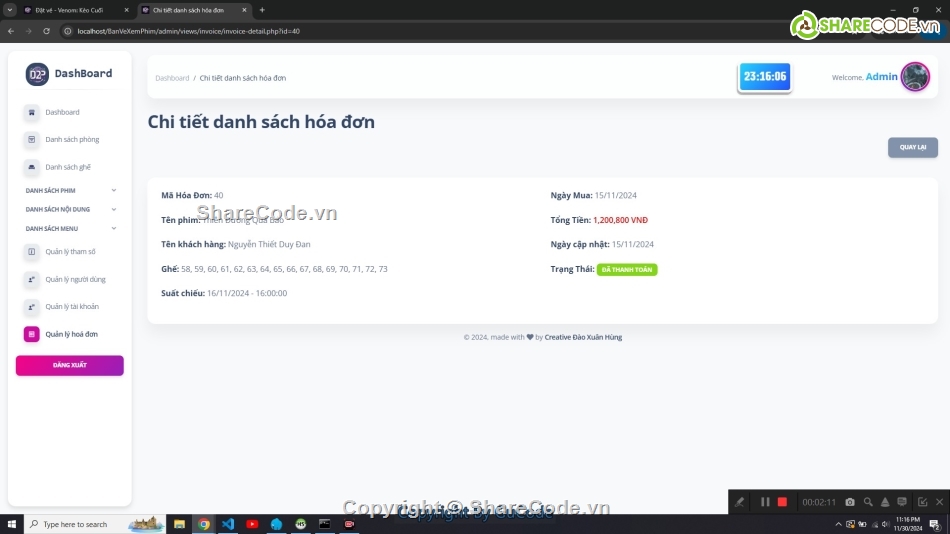Viewport: 950px width, 534px height.
Task: Click the Quản lý người dùng icon
Action: 32,279
